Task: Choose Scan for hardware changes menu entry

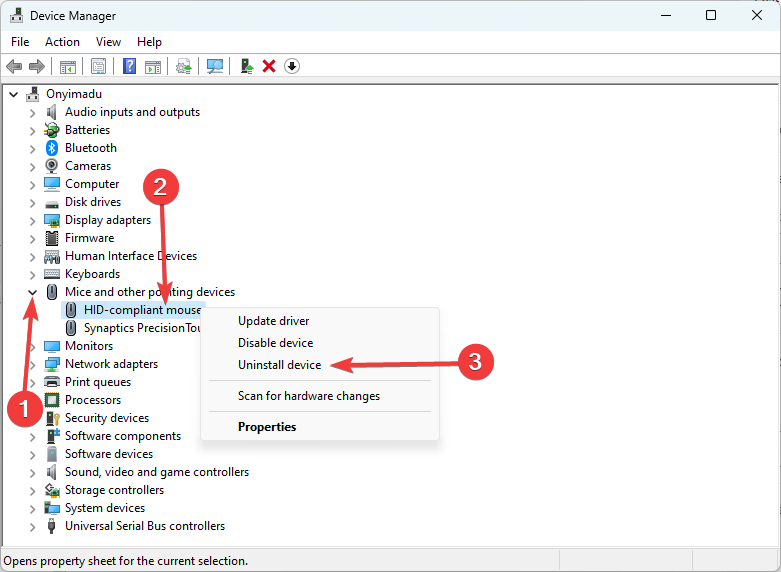Action: pos(320,396)
